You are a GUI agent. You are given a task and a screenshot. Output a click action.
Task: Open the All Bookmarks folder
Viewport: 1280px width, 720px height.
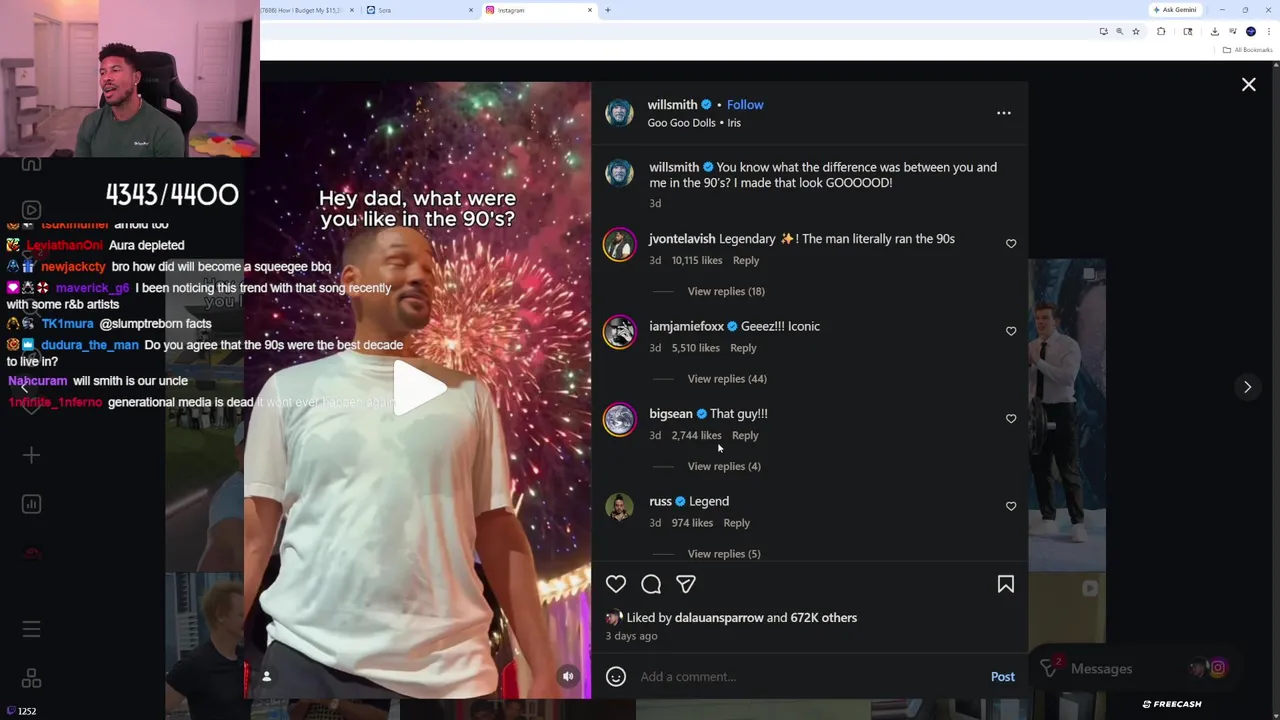click(1247, 50)
